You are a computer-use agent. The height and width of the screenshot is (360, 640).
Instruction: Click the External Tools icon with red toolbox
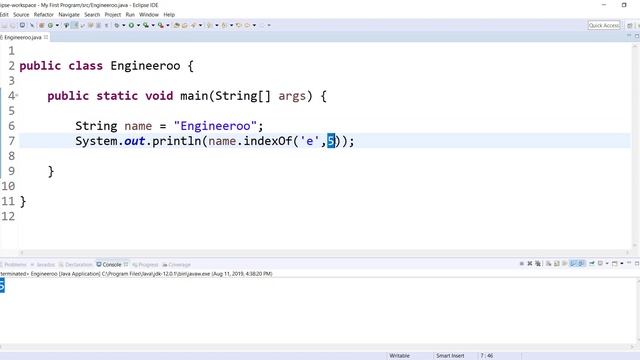point(160,25)
